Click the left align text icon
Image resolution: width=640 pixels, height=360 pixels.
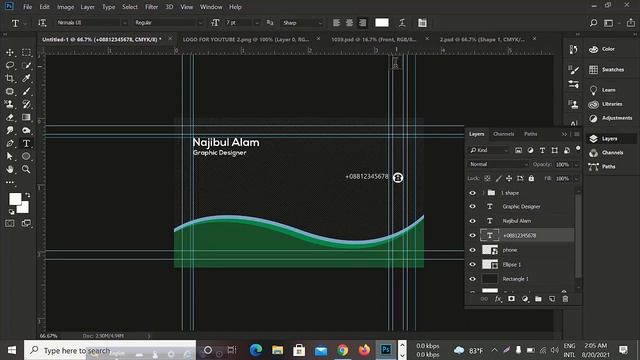(336, 23)
